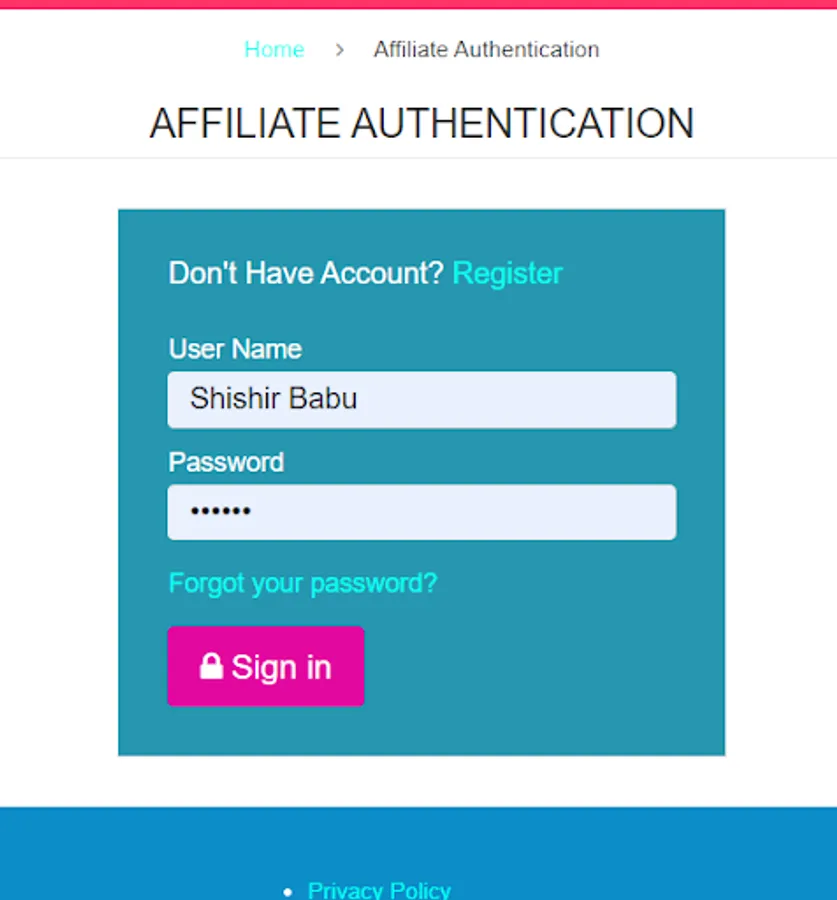The height and width of the screenshot is (900, 837).
Task: Click the lock icon on Sign in button
Action: tap(211, 666)
